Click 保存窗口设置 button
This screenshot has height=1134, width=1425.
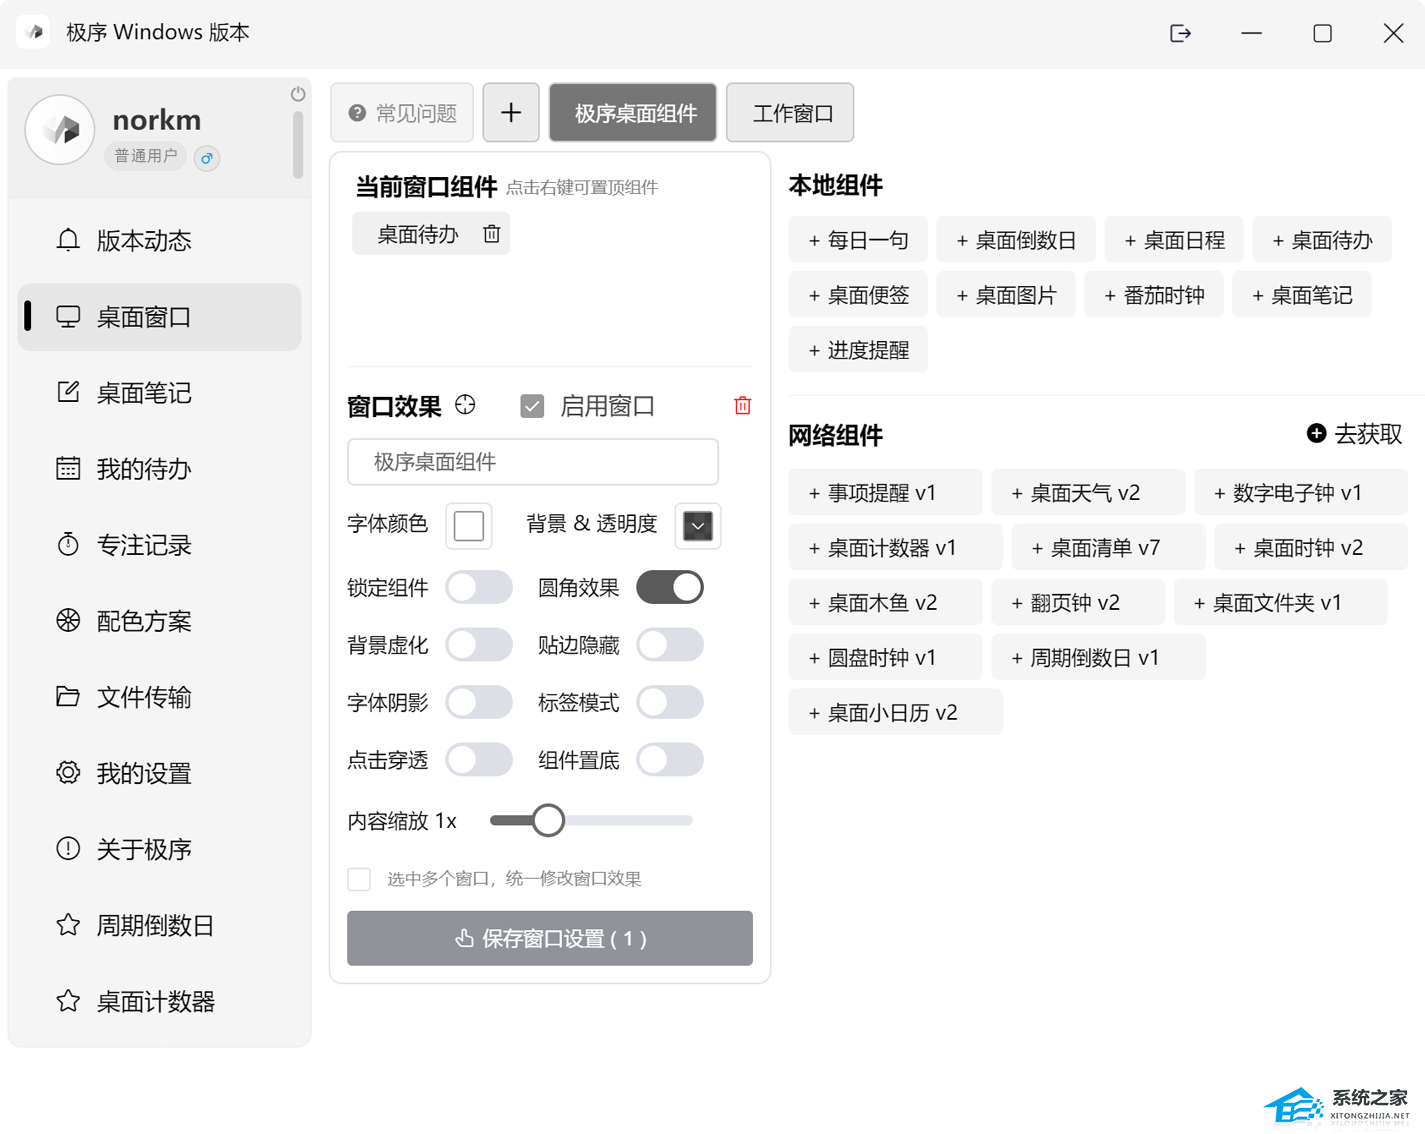[550, 938]
